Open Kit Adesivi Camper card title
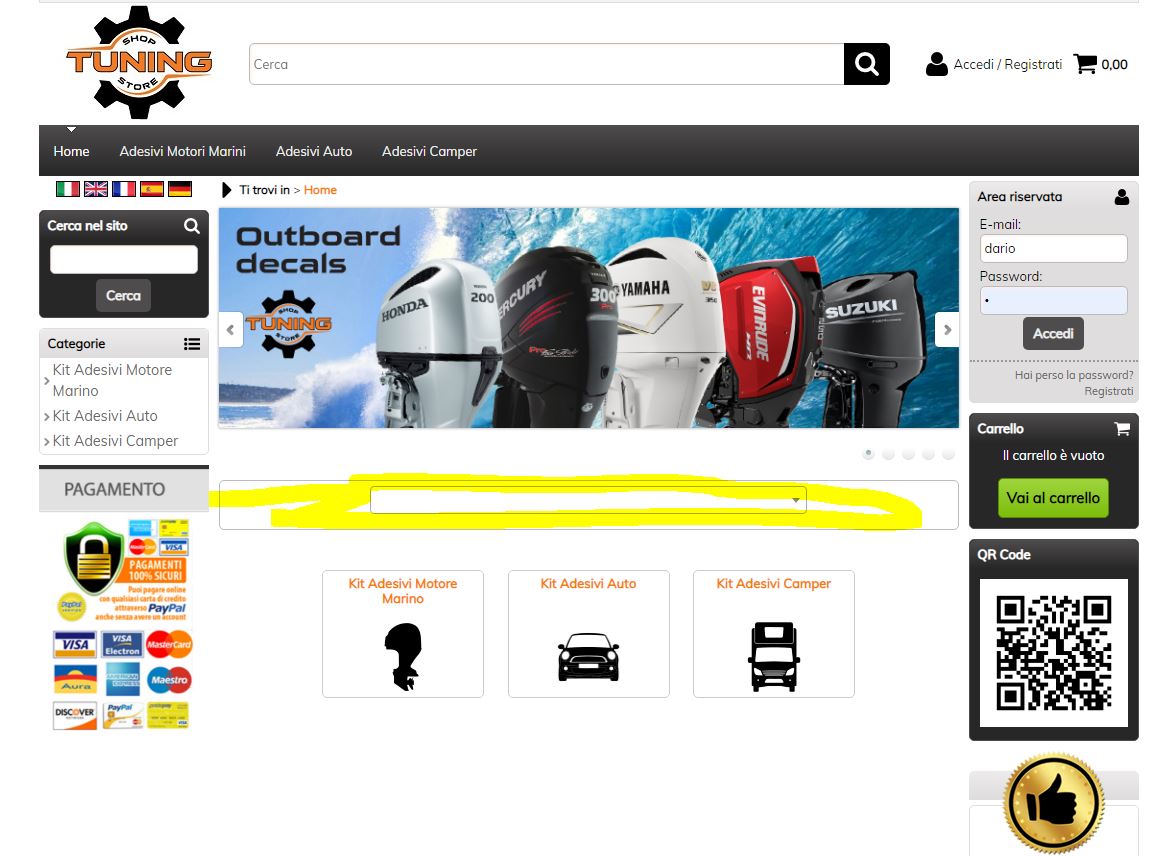This screenshot has width=1175, height=856. pos(774,583)
